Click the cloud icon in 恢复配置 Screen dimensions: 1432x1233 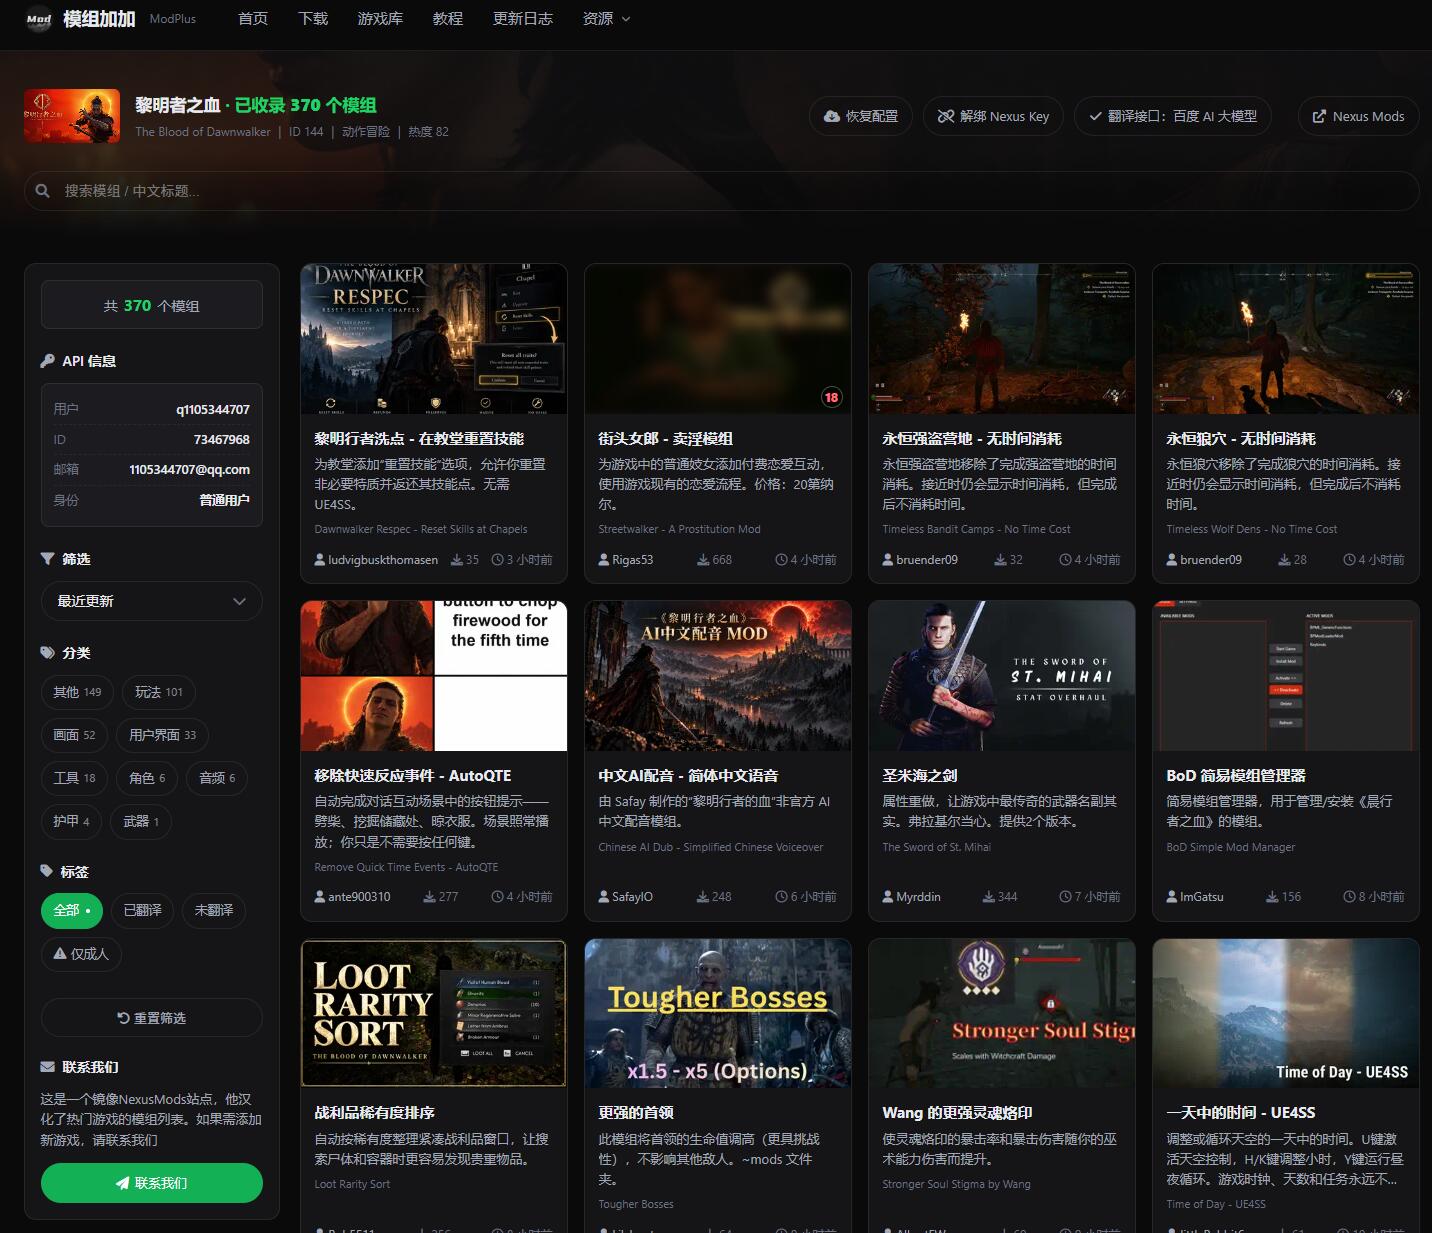pyautogui.click(x=832, y=116)
